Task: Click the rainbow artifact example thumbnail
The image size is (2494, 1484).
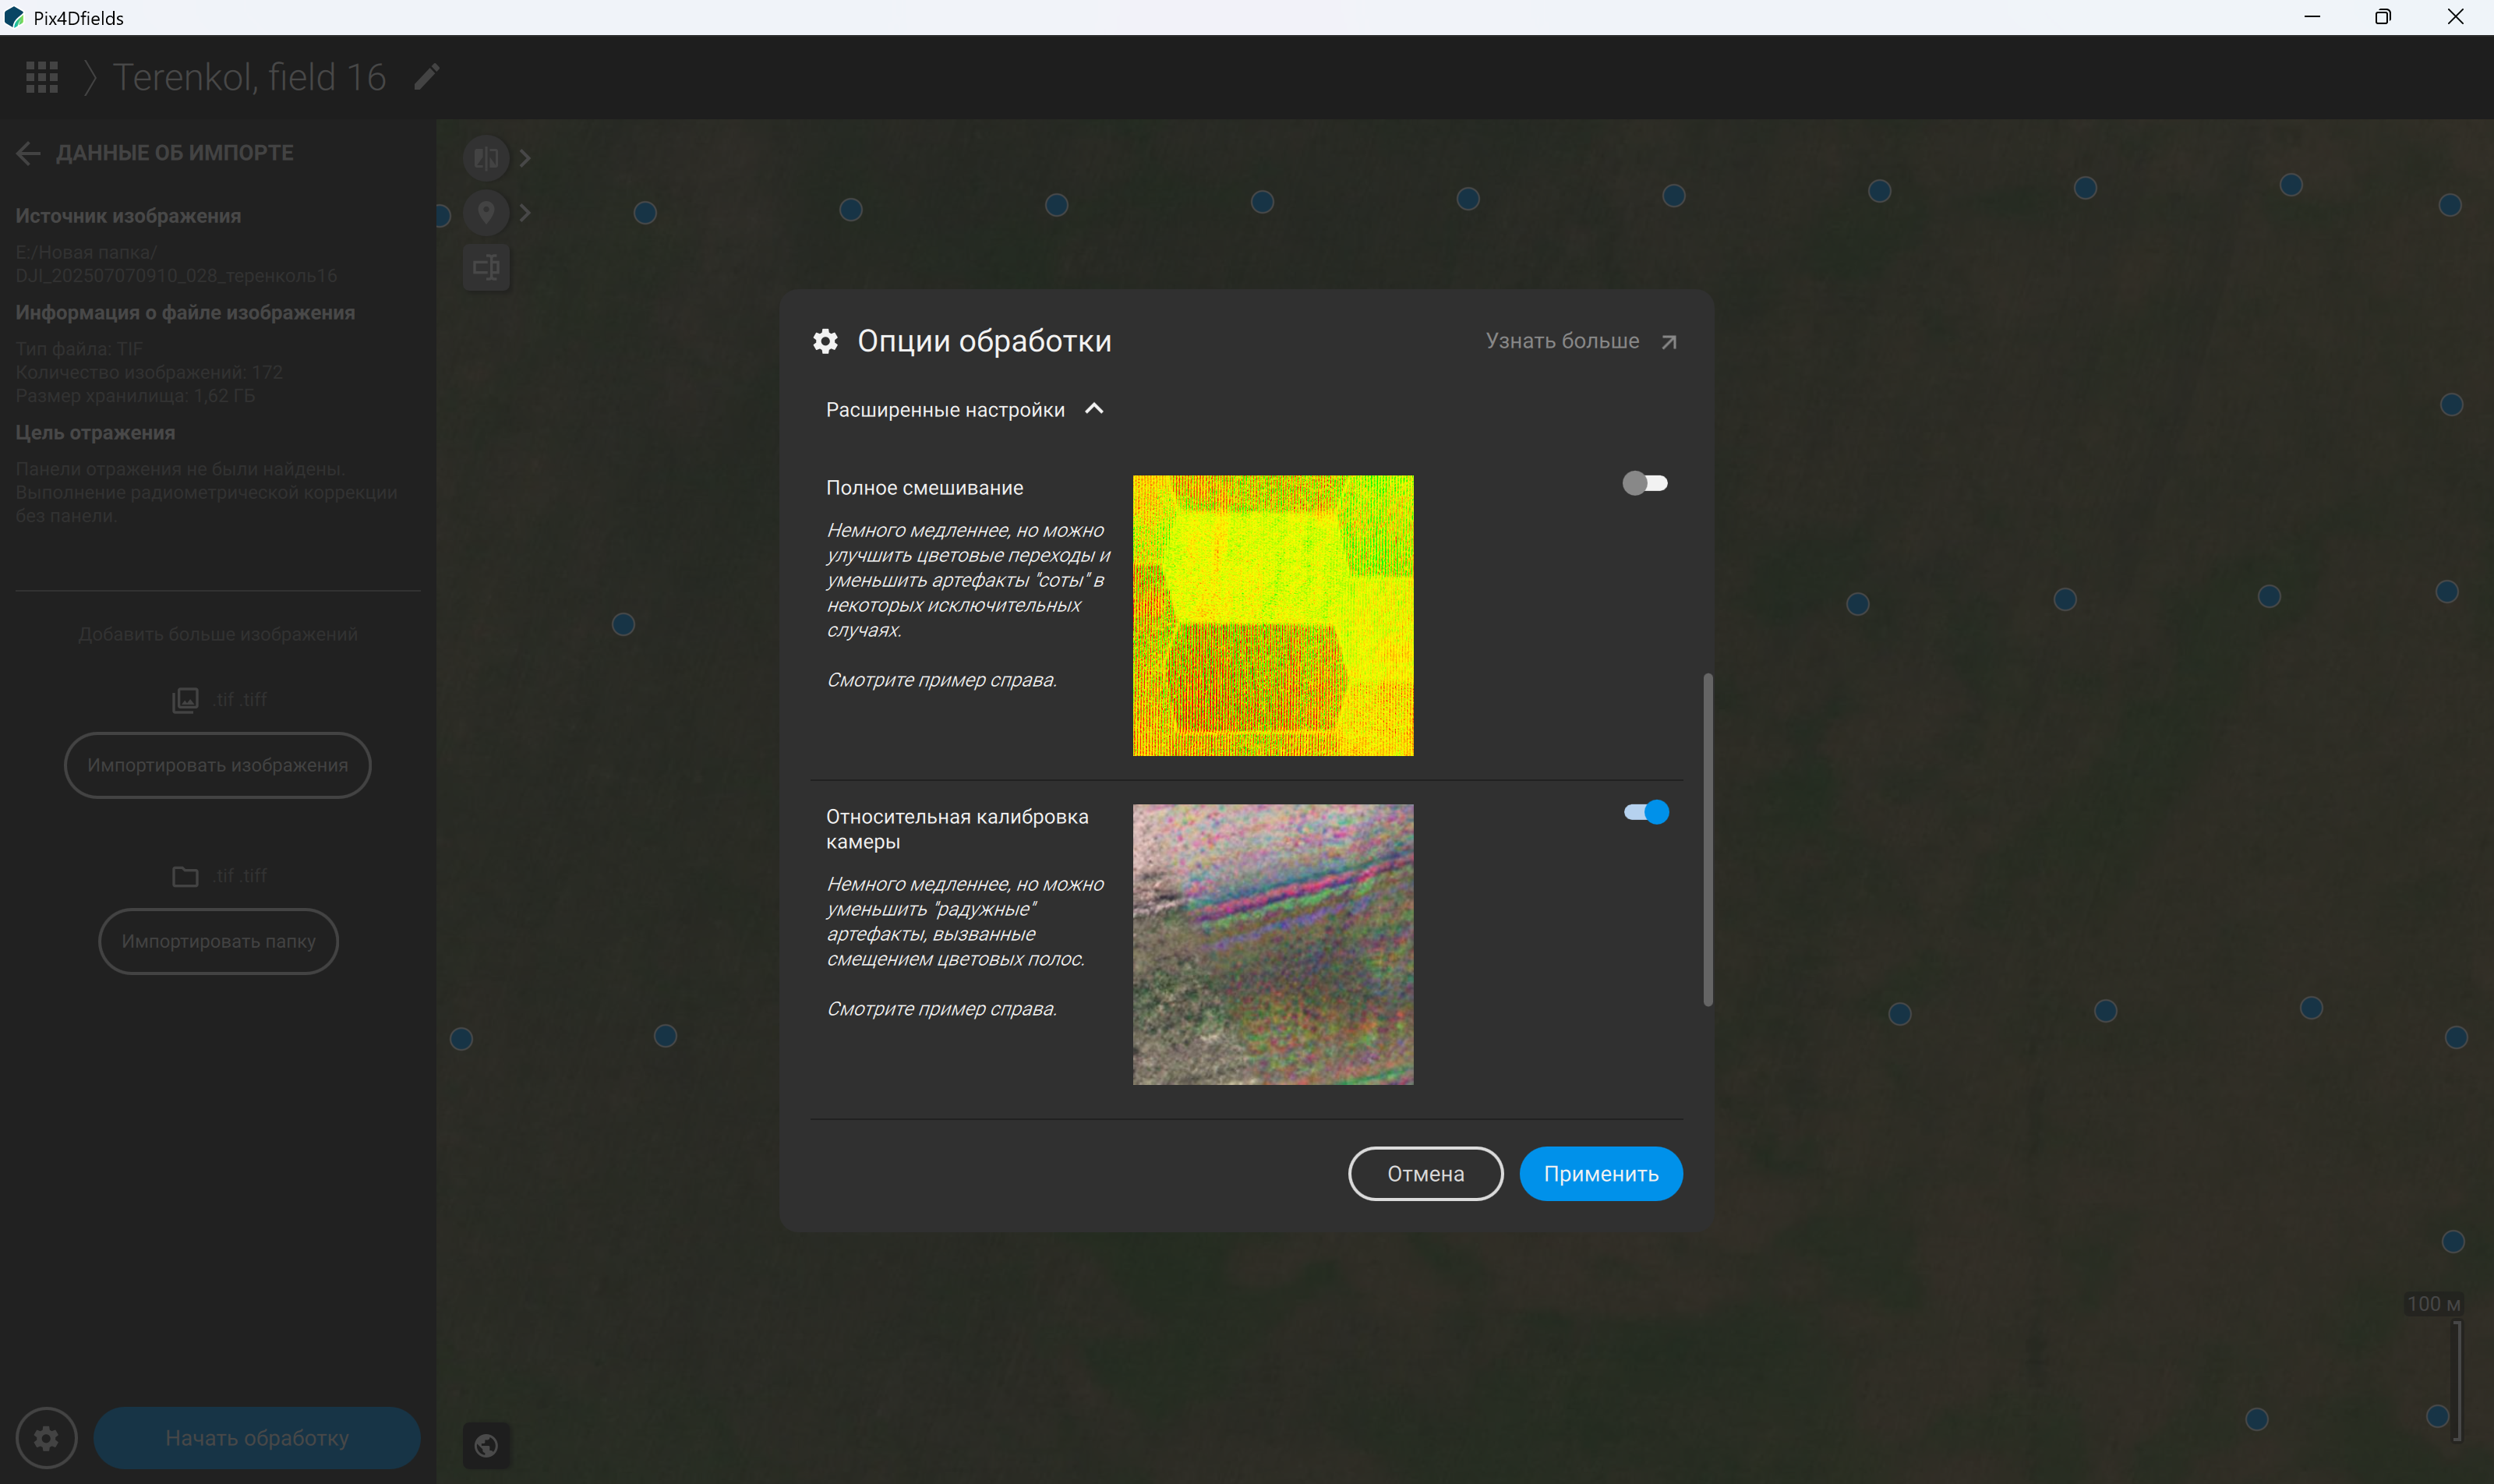Action: (1272, 944)
